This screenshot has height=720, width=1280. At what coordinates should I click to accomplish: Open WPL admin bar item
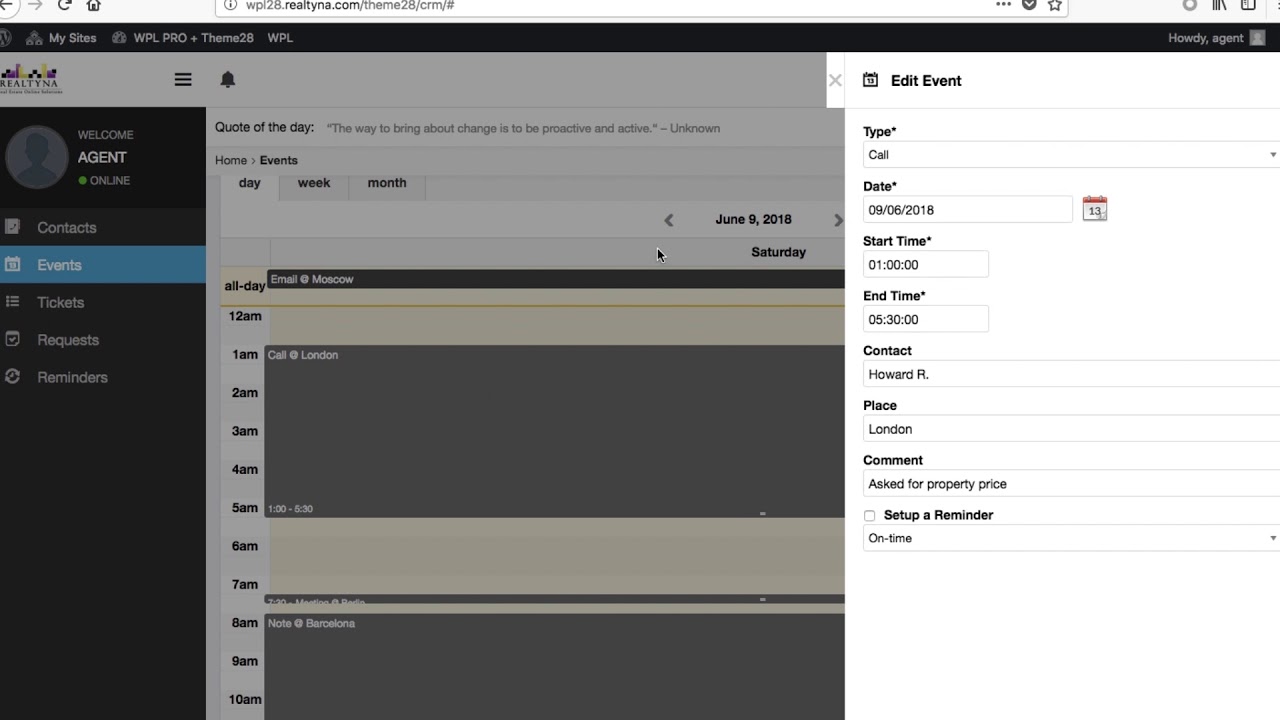(280, 38)
